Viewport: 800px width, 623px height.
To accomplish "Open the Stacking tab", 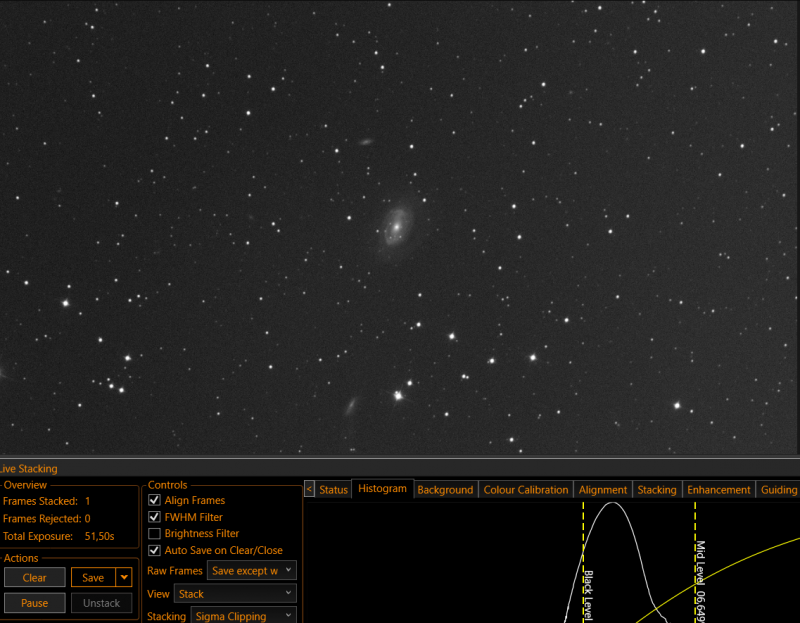I will 657,490.
